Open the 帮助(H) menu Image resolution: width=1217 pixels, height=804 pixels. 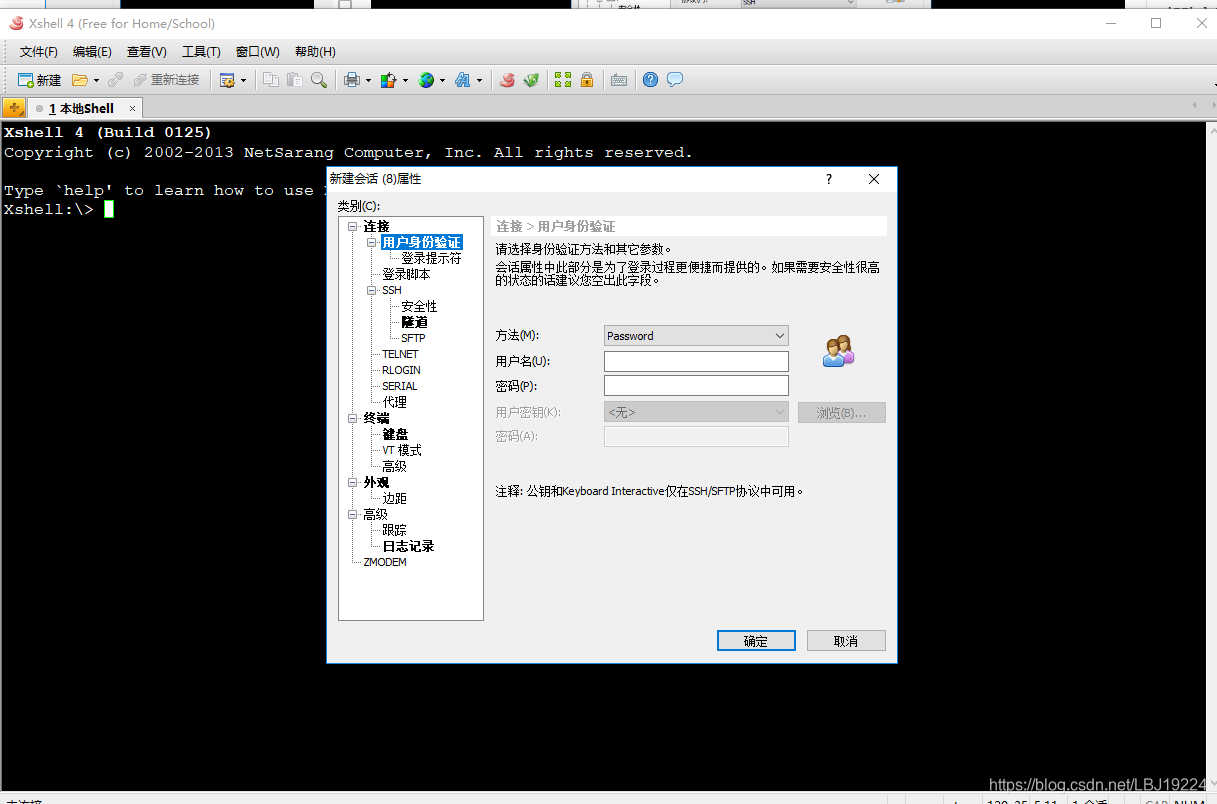click(x=315, y=52)
